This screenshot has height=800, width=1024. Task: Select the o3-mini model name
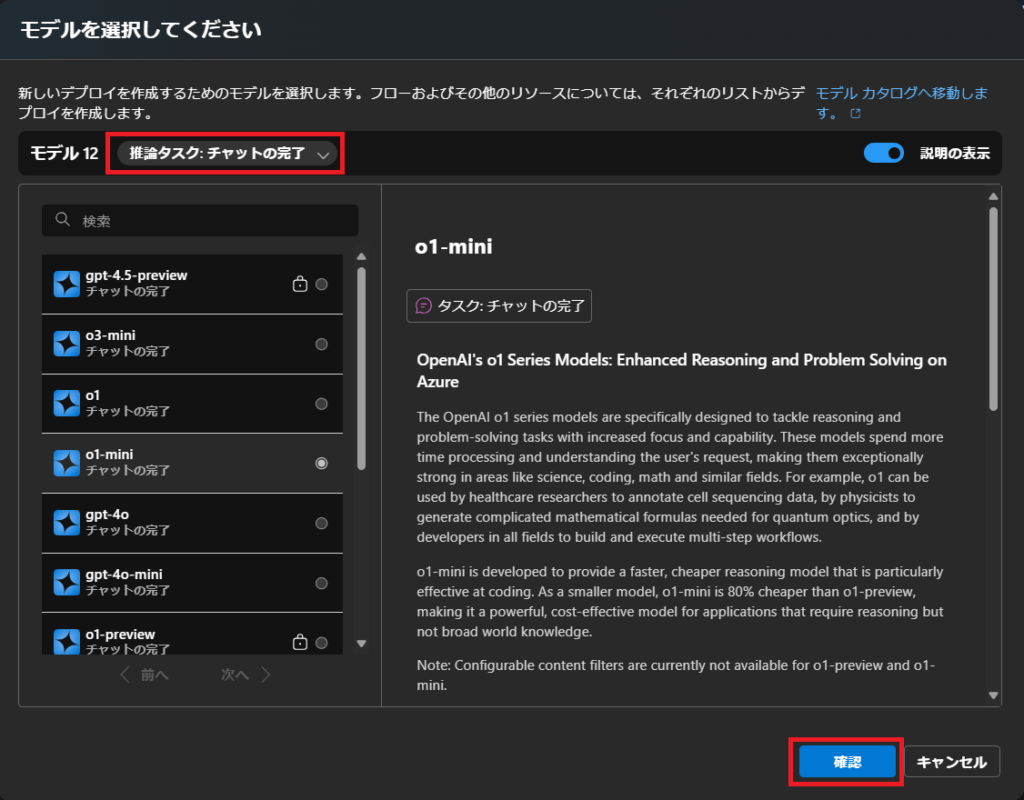coord(110,336)
